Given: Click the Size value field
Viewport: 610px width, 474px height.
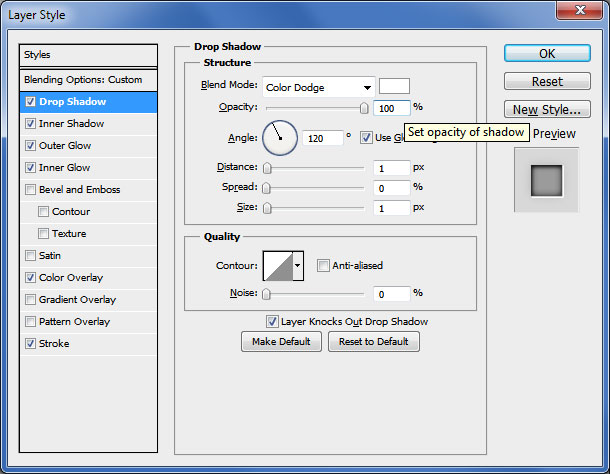Looking at the screenshot, I should tap(392, 209).
